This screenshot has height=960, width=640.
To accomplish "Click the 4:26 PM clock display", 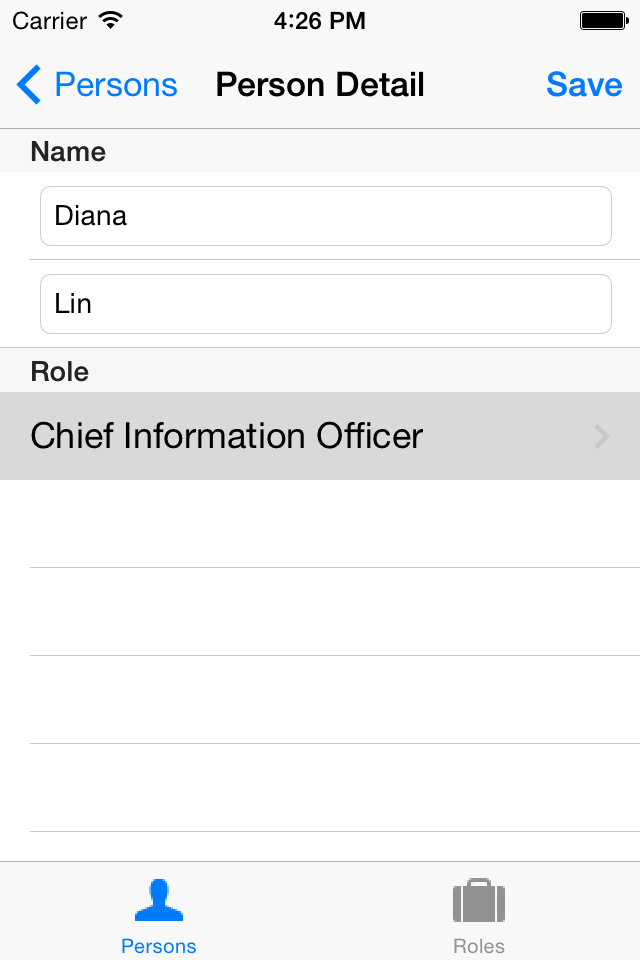I will point(320,21).
